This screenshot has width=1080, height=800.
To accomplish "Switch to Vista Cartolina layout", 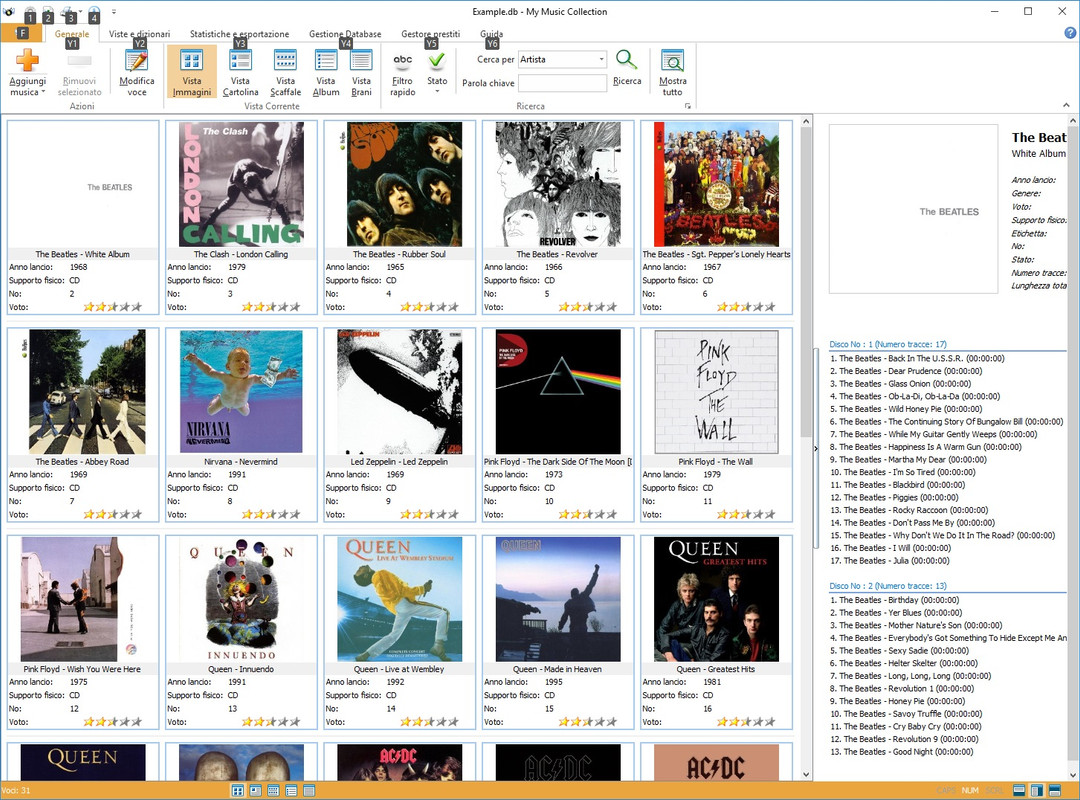I will point(240,73).
